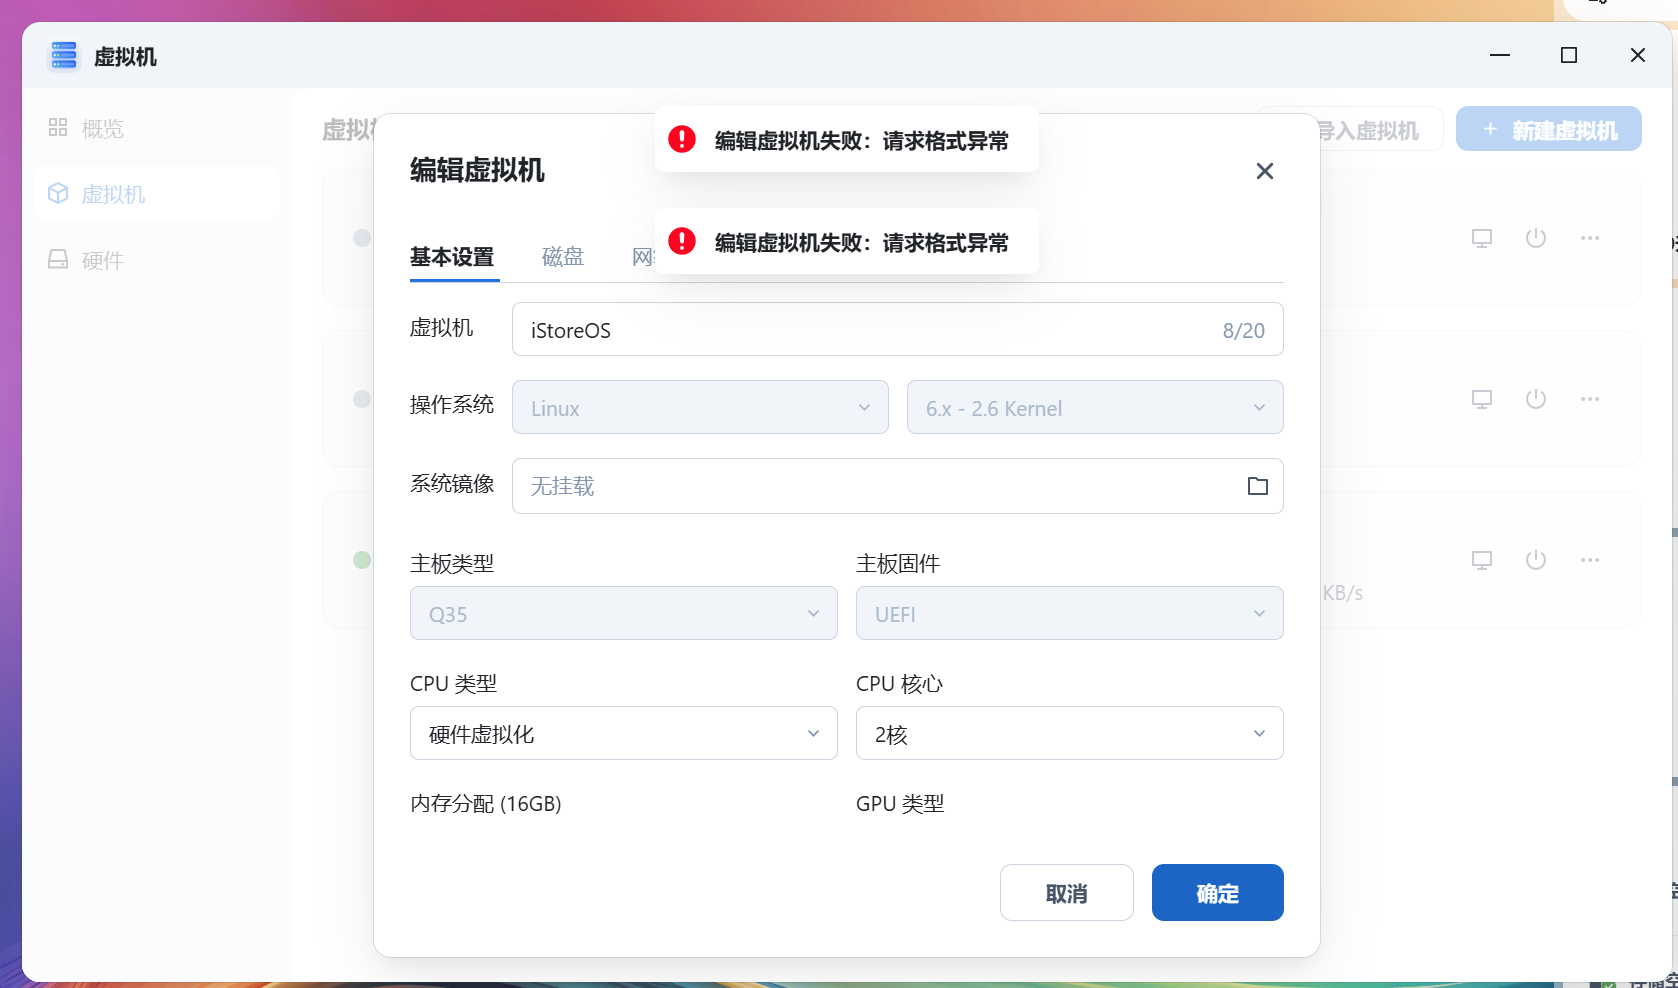Switch to the 基本设置 tab
This screenshot has height=988, width=1678.
click(452, 256)
